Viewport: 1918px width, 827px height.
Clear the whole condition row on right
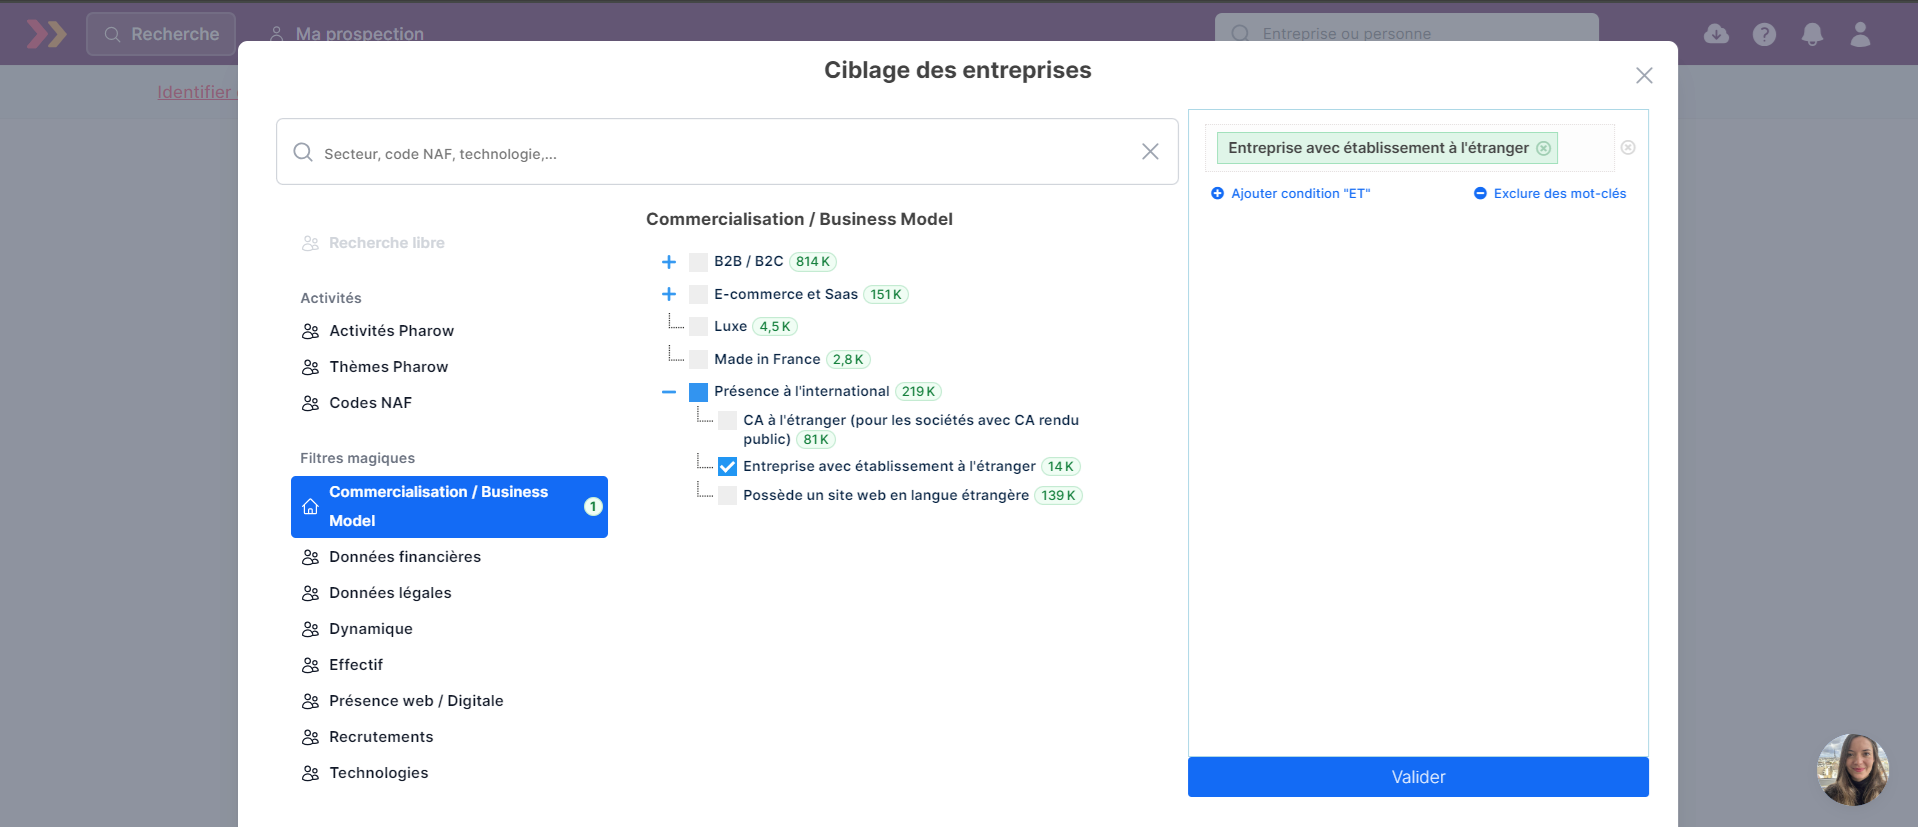[1628, 148]
